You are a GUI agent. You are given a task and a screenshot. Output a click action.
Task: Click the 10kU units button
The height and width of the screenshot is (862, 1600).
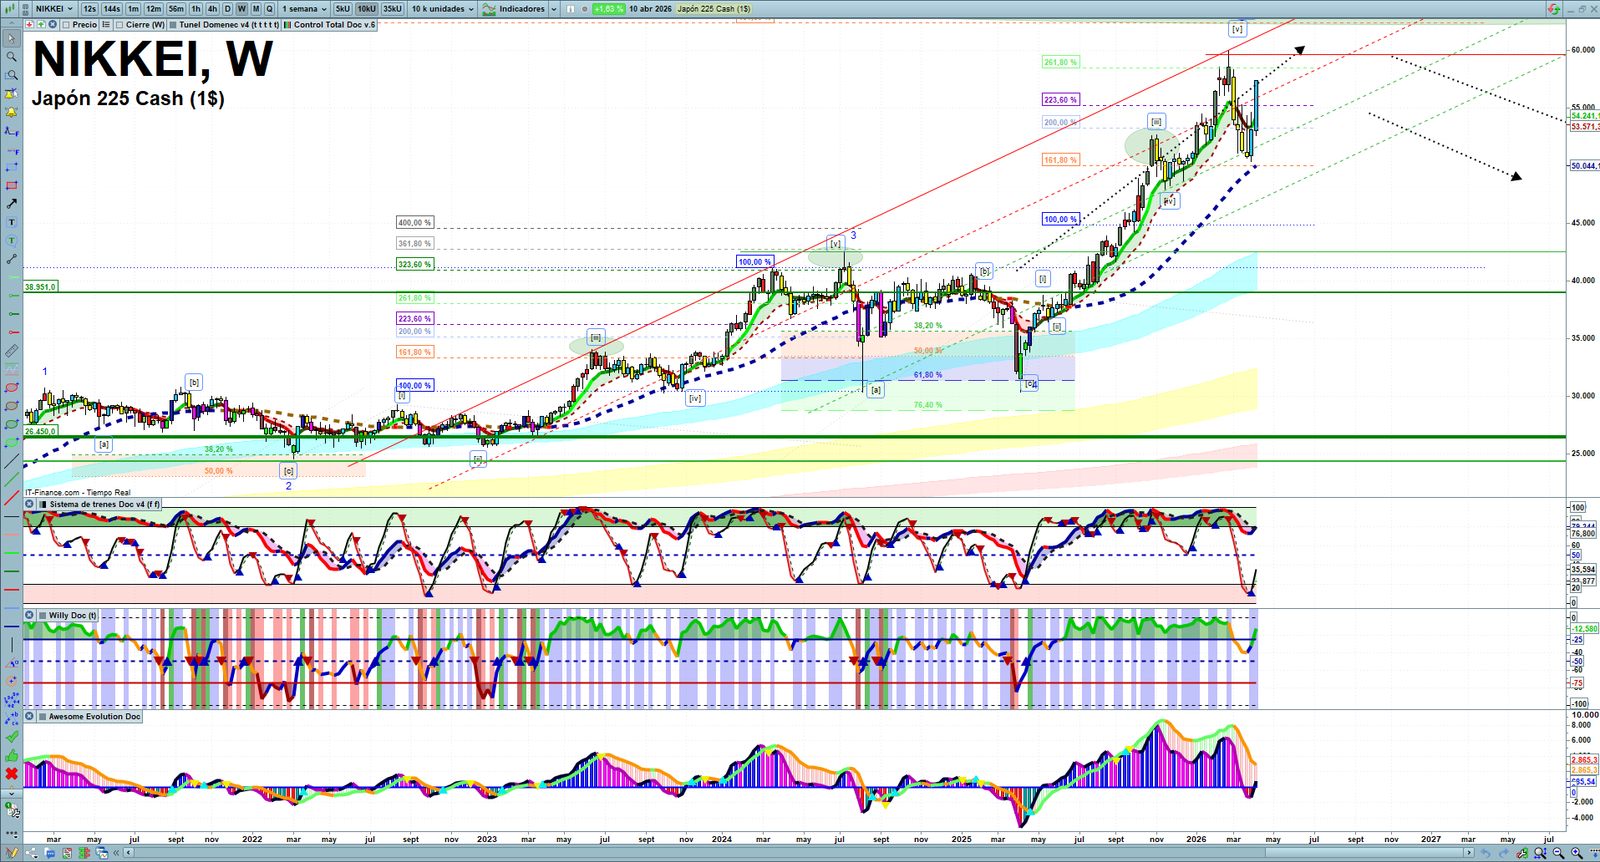(x=367, y=9)
